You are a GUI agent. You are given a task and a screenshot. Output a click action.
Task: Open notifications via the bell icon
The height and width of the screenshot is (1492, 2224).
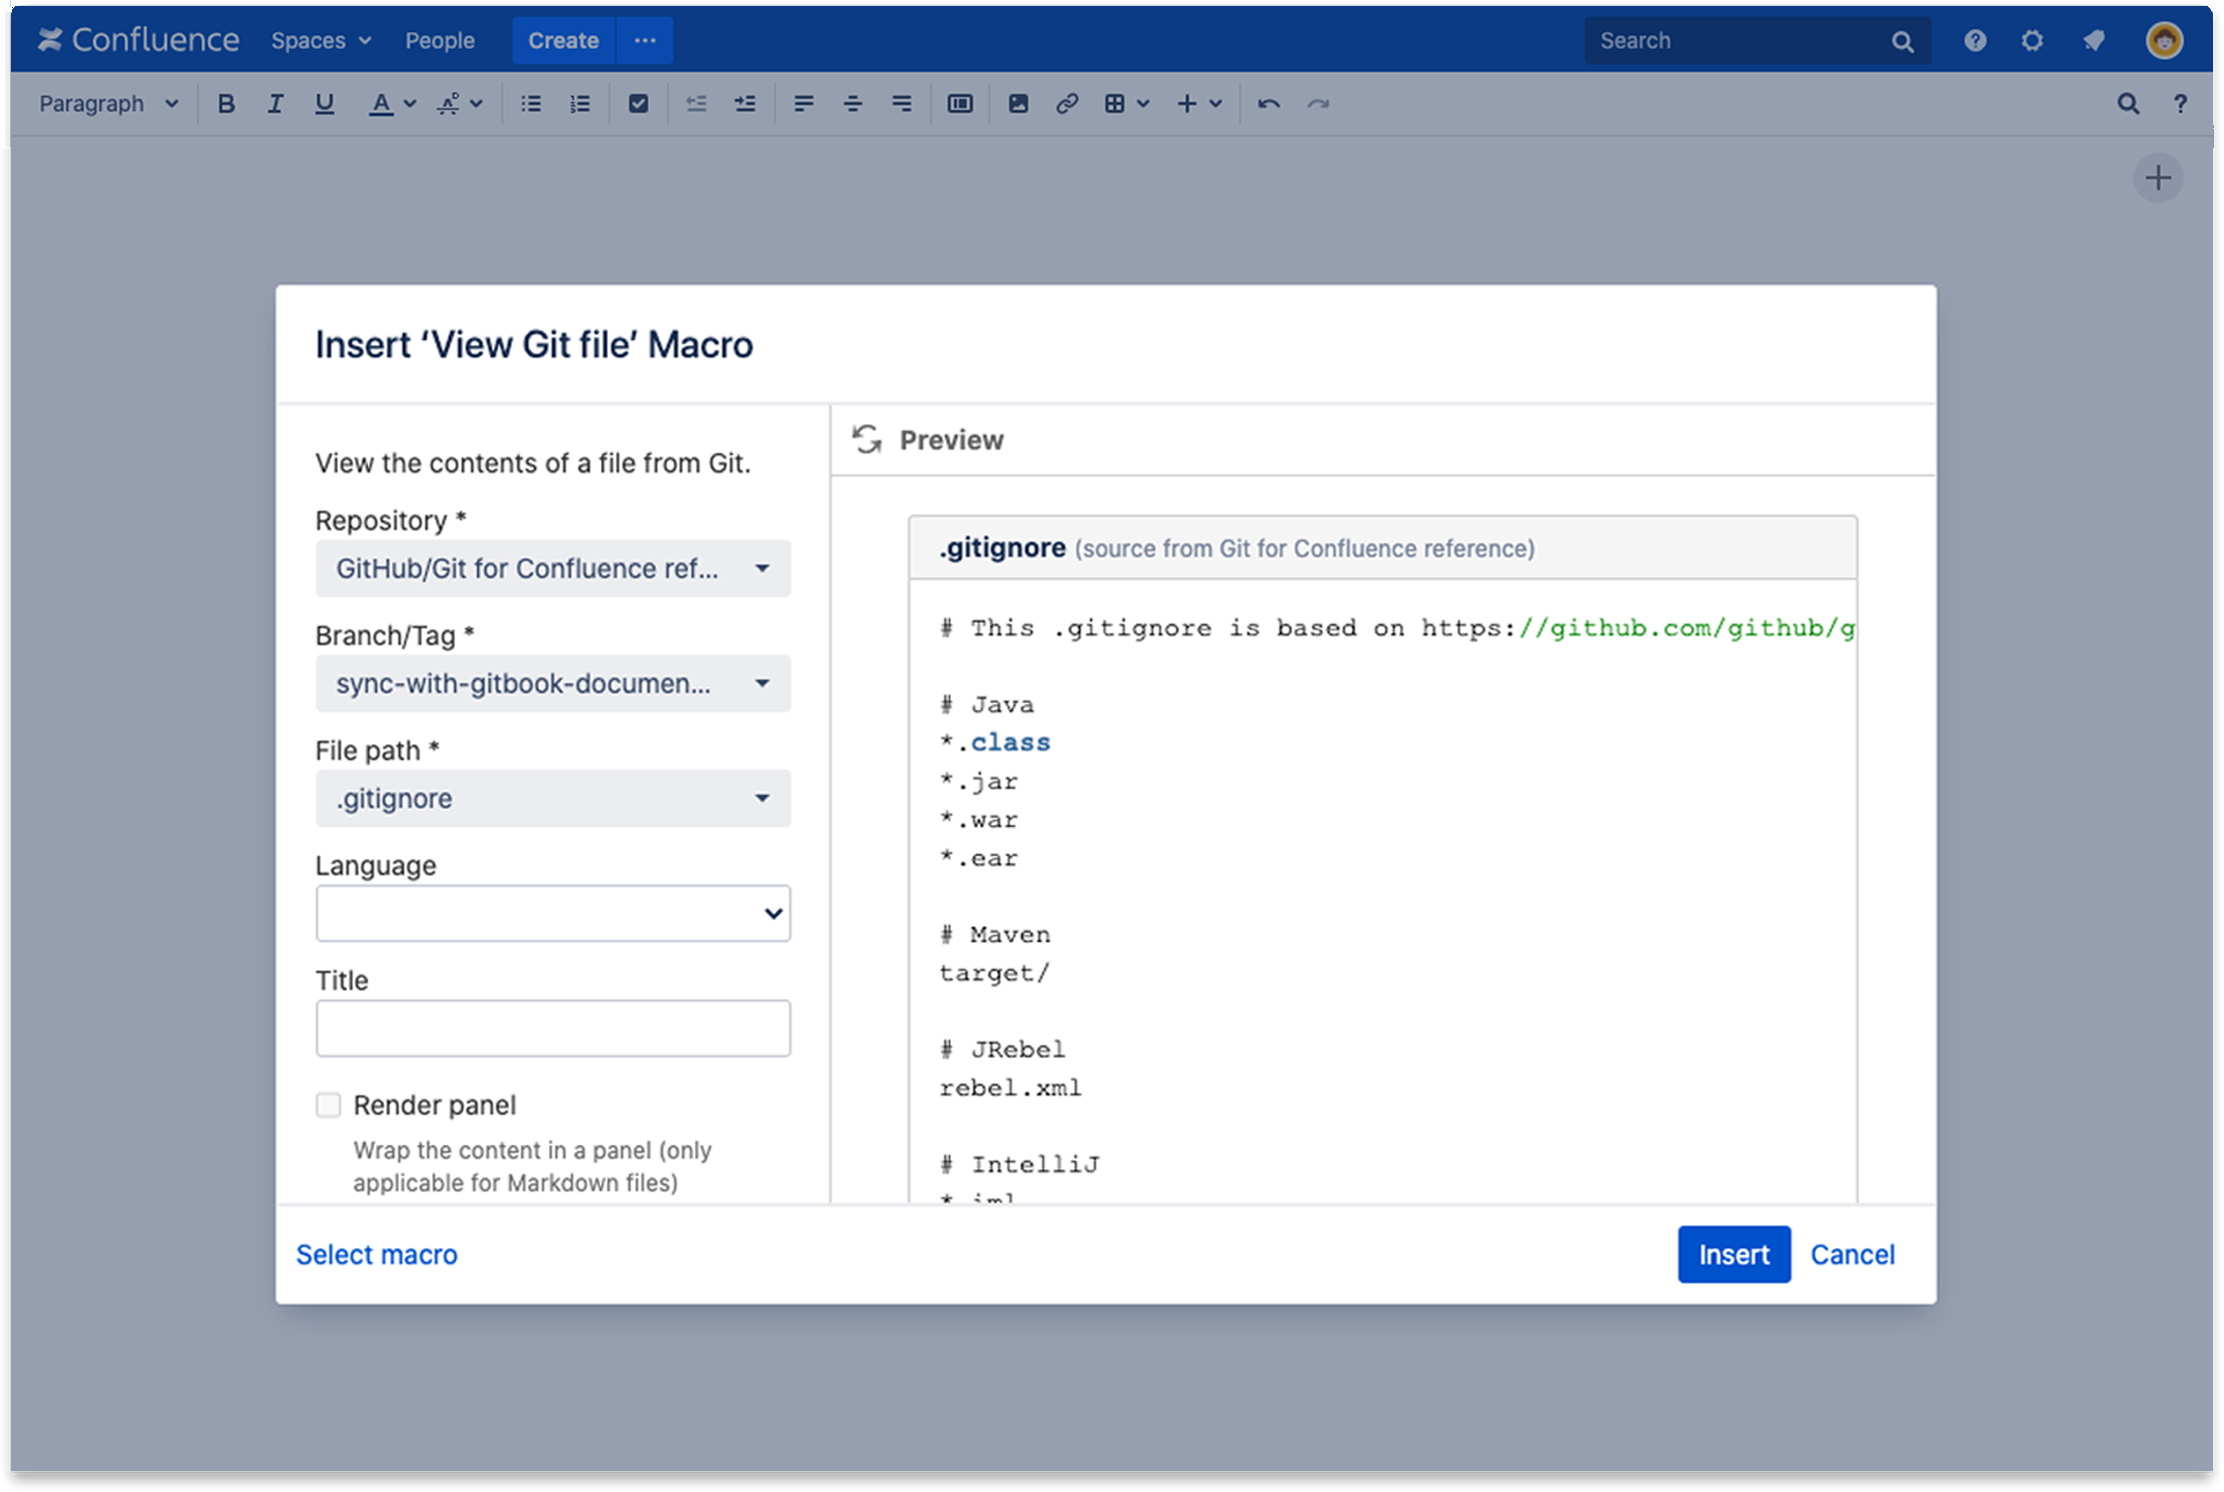click(x=2092, y=40)
